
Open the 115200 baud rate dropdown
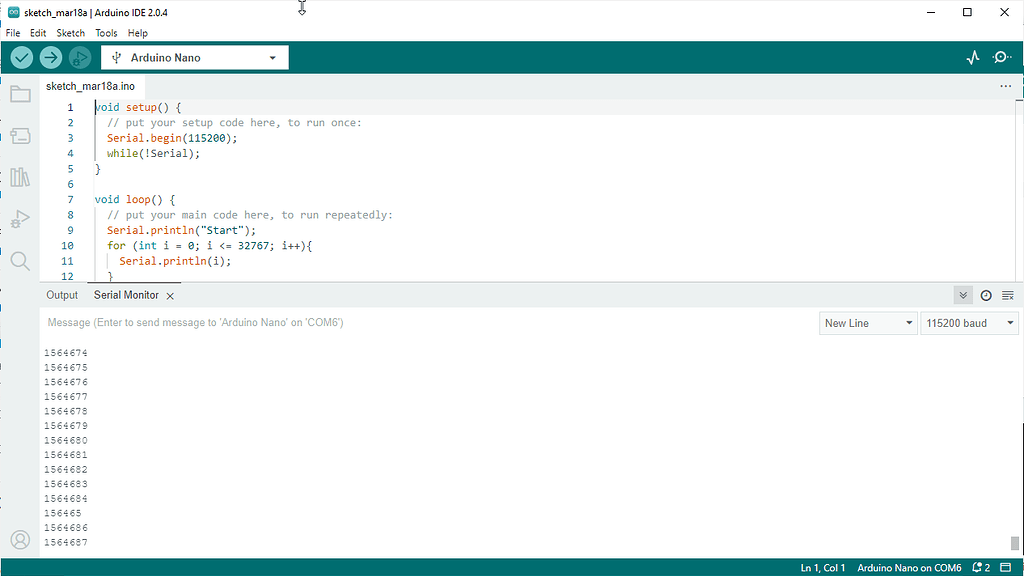969,323
